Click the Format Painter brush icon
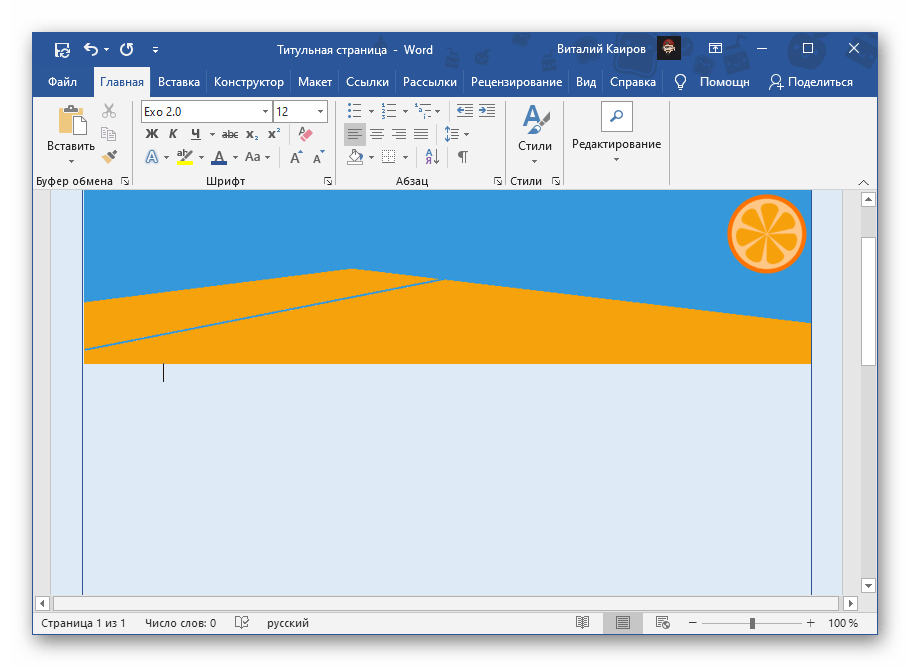The image size is (910, 667). (109, 157)
